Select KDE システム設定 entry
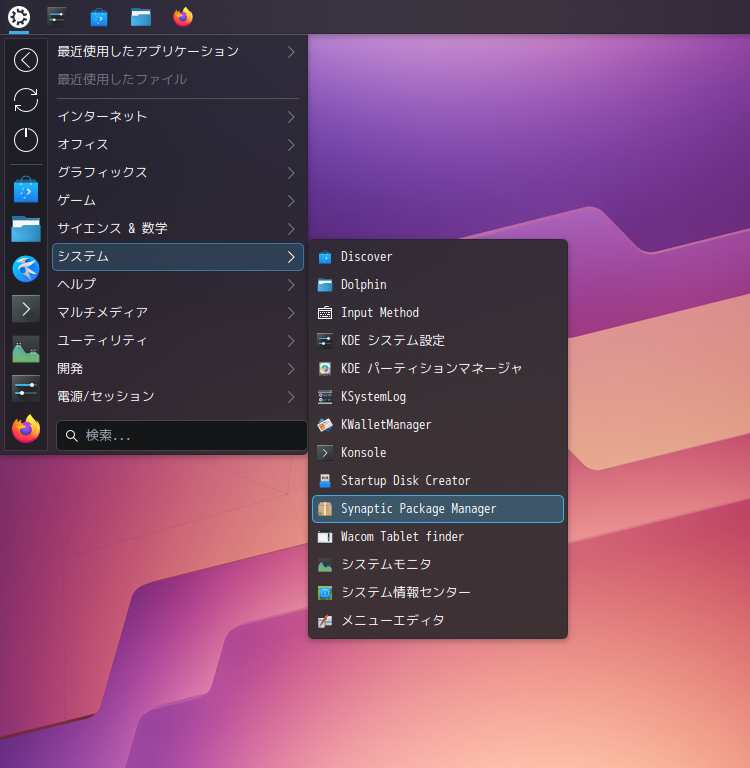 click(438, 341)
